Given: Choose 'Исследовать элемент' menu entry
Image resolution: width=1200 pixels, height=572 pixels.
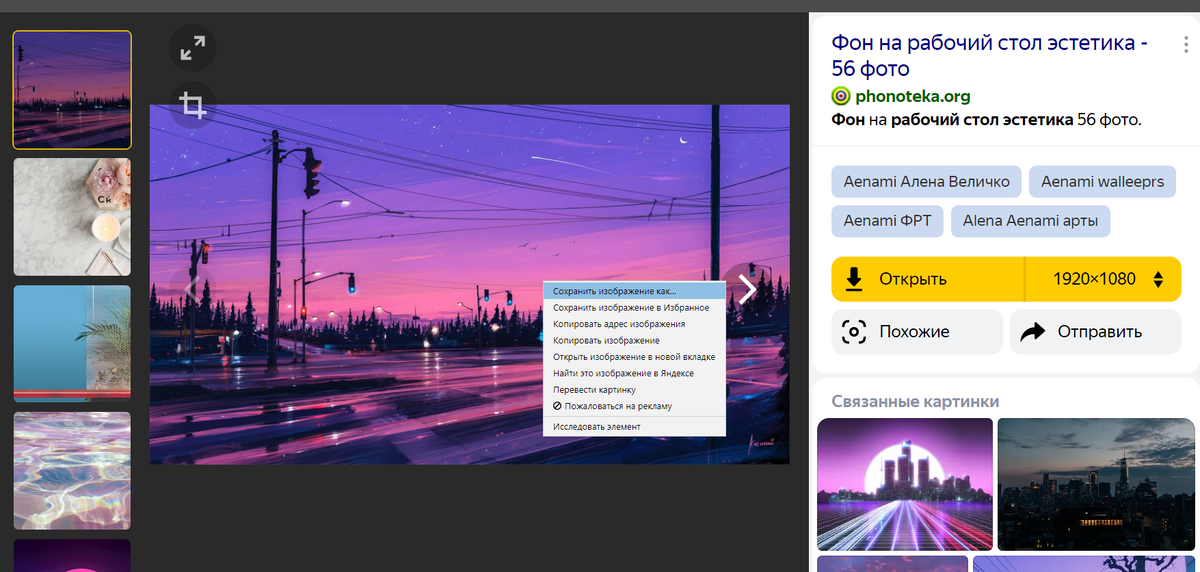Looking at the screenshot, I should (634, 426).
